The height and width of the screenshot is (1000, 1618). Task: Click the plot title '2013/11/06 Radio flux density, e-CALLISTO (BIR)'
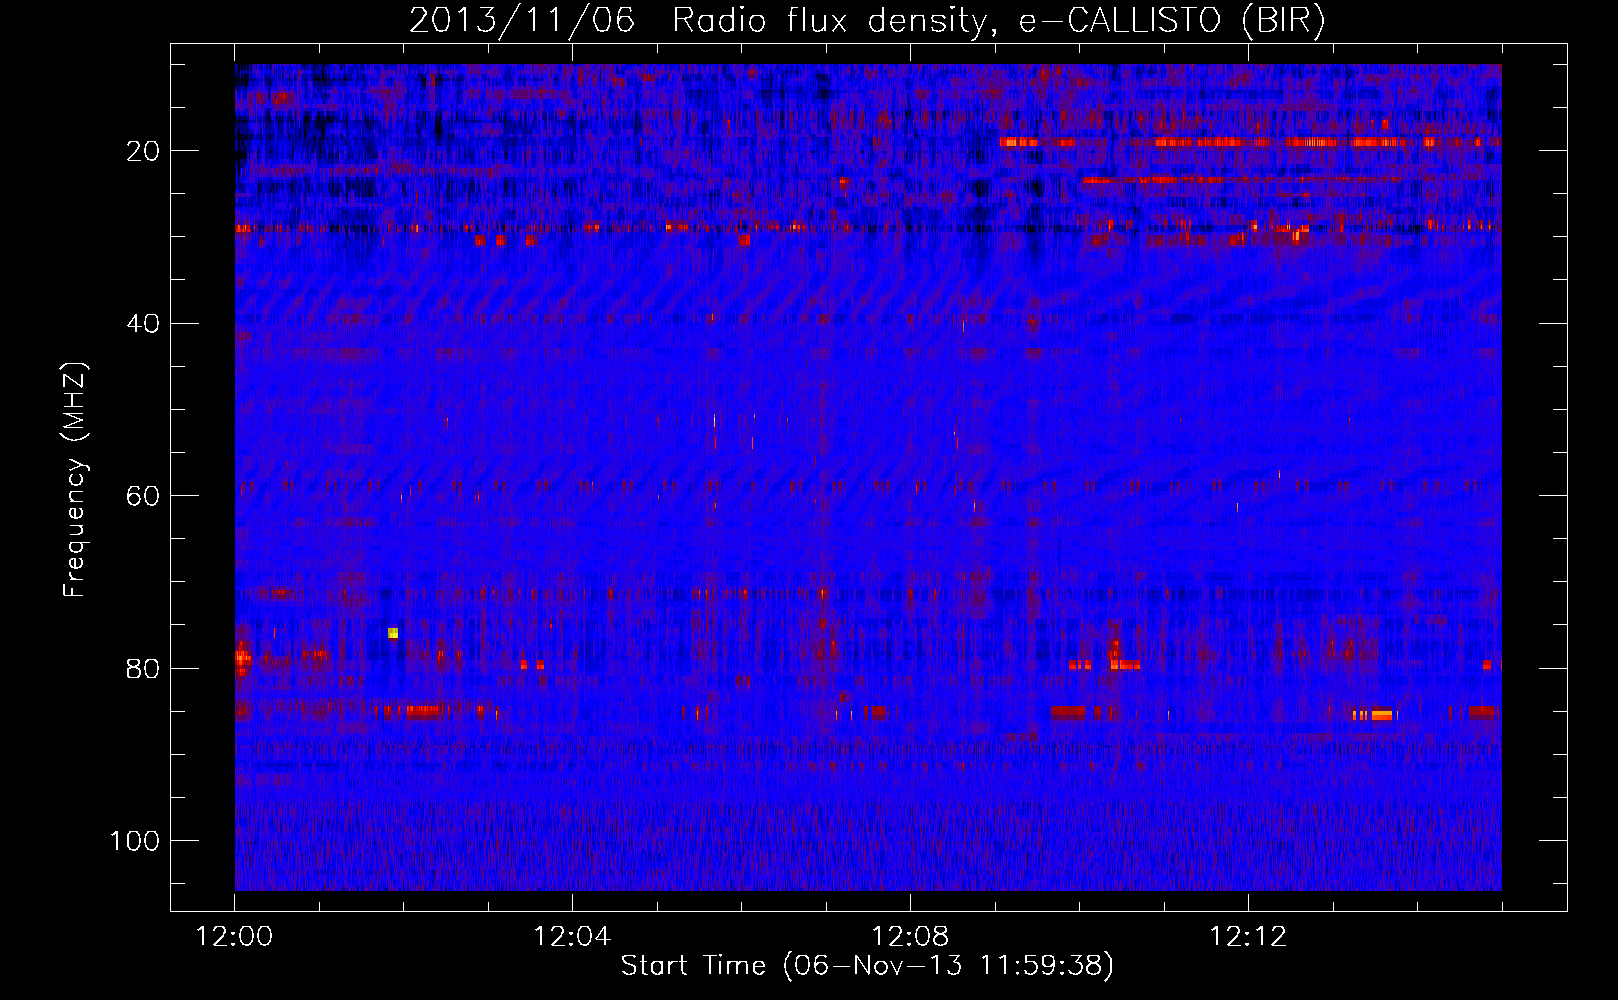click(867, 21)
